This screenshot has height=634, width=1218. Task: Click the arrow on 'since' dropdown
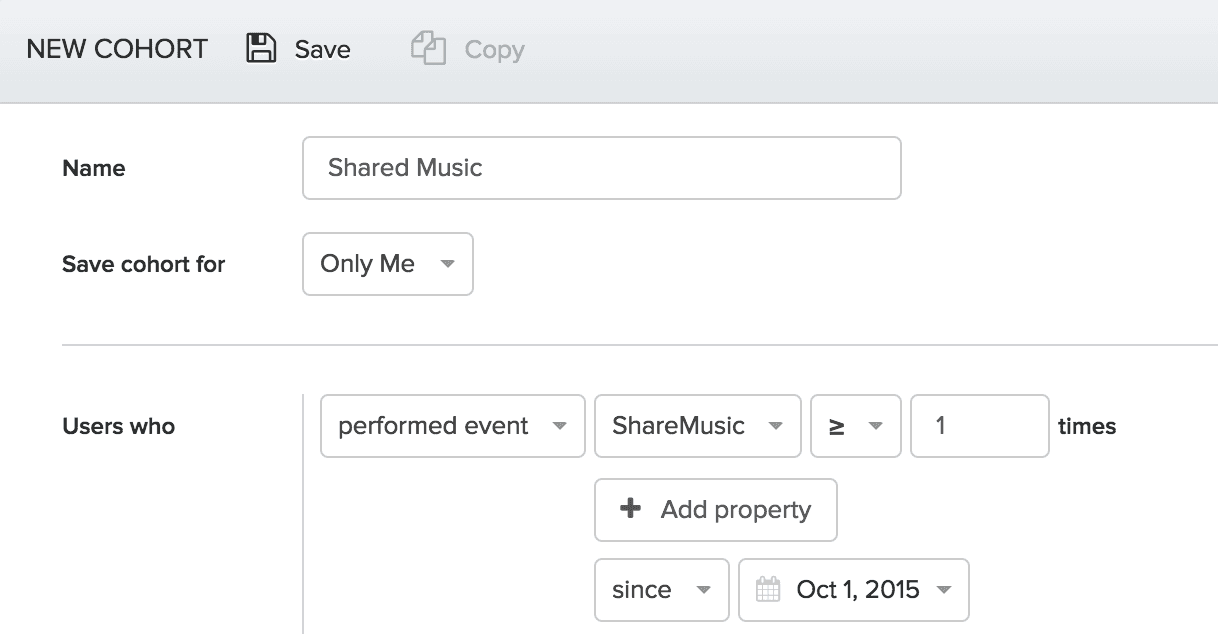[x=703, y=590]
